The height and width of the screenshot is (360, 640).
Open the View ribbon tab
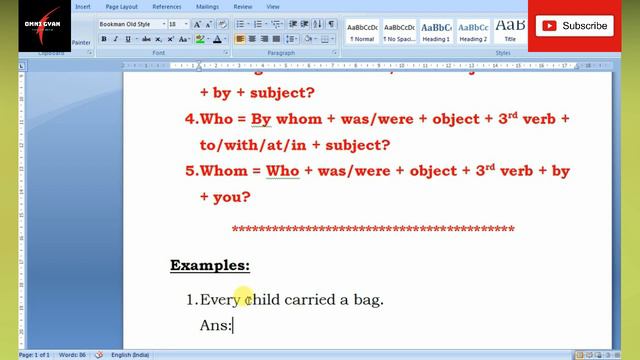pos(273,7)
